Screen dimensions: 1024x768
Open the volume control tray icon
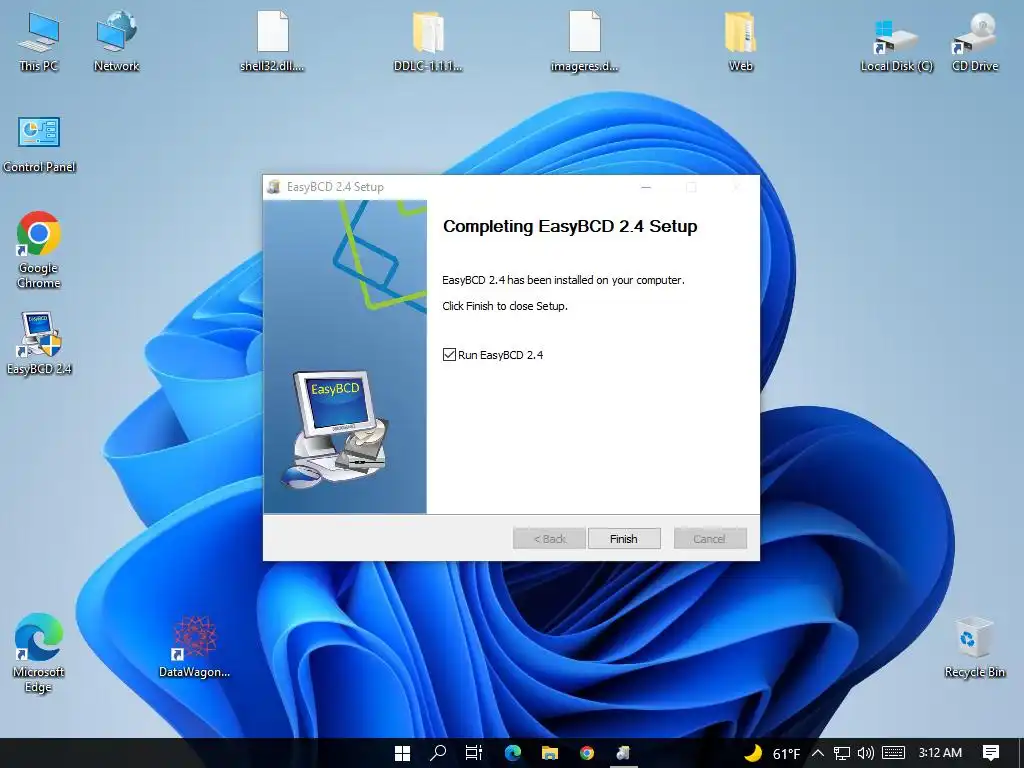tap(866, 754)
